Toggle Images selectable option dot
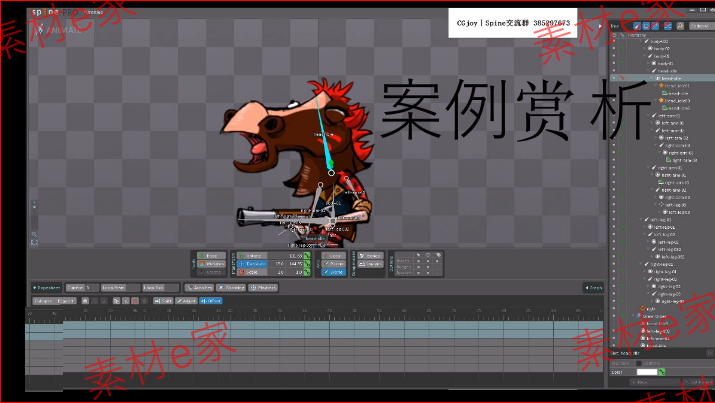The width and height of the screenshot is (715, 403). pos(418,267)
